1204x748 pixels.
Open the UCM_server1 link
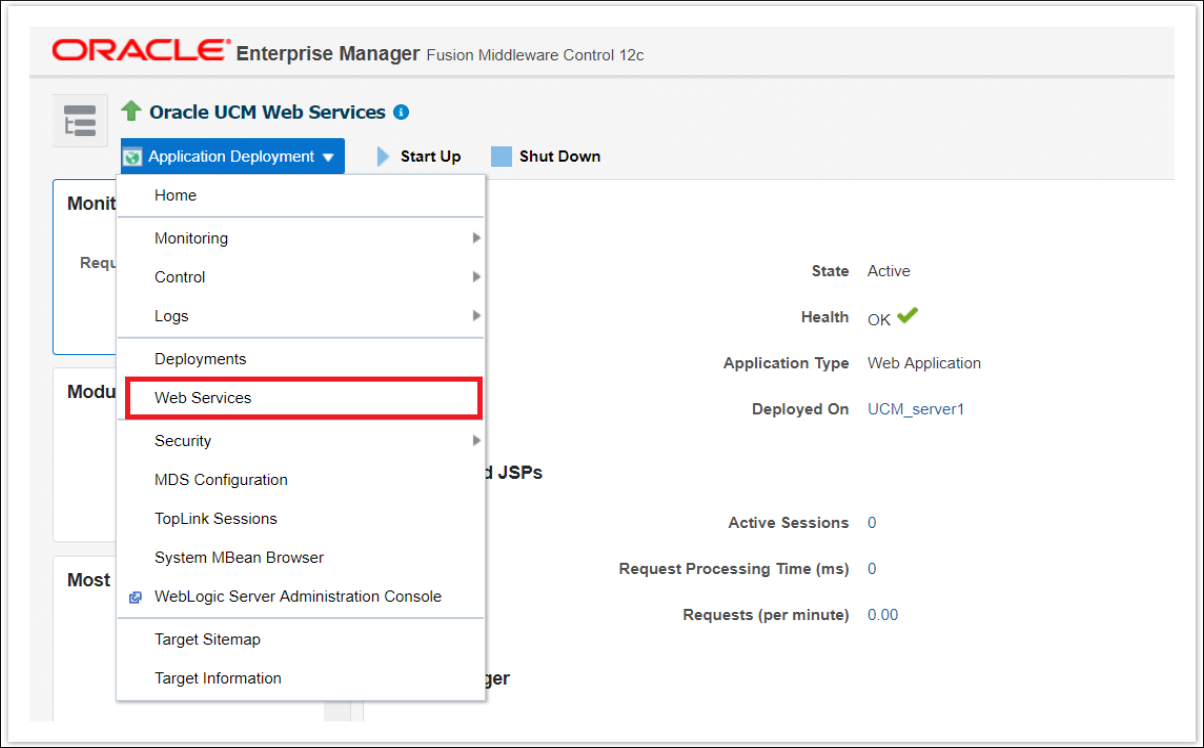click(x=916, y=409)
